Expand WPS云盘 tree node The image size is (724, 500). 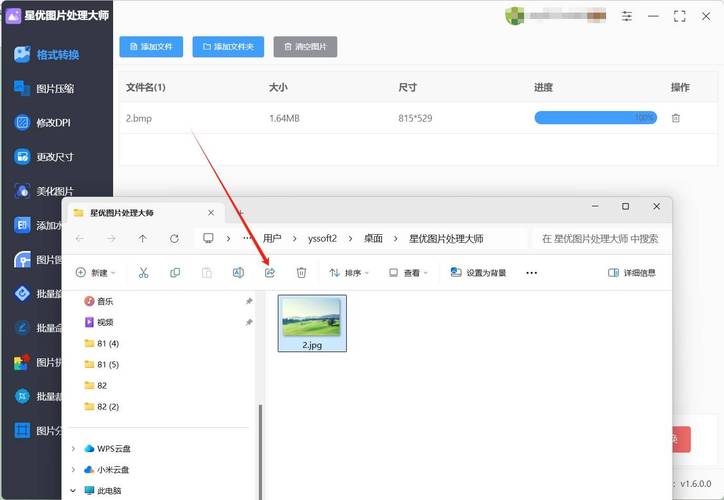tap(73, 448)
